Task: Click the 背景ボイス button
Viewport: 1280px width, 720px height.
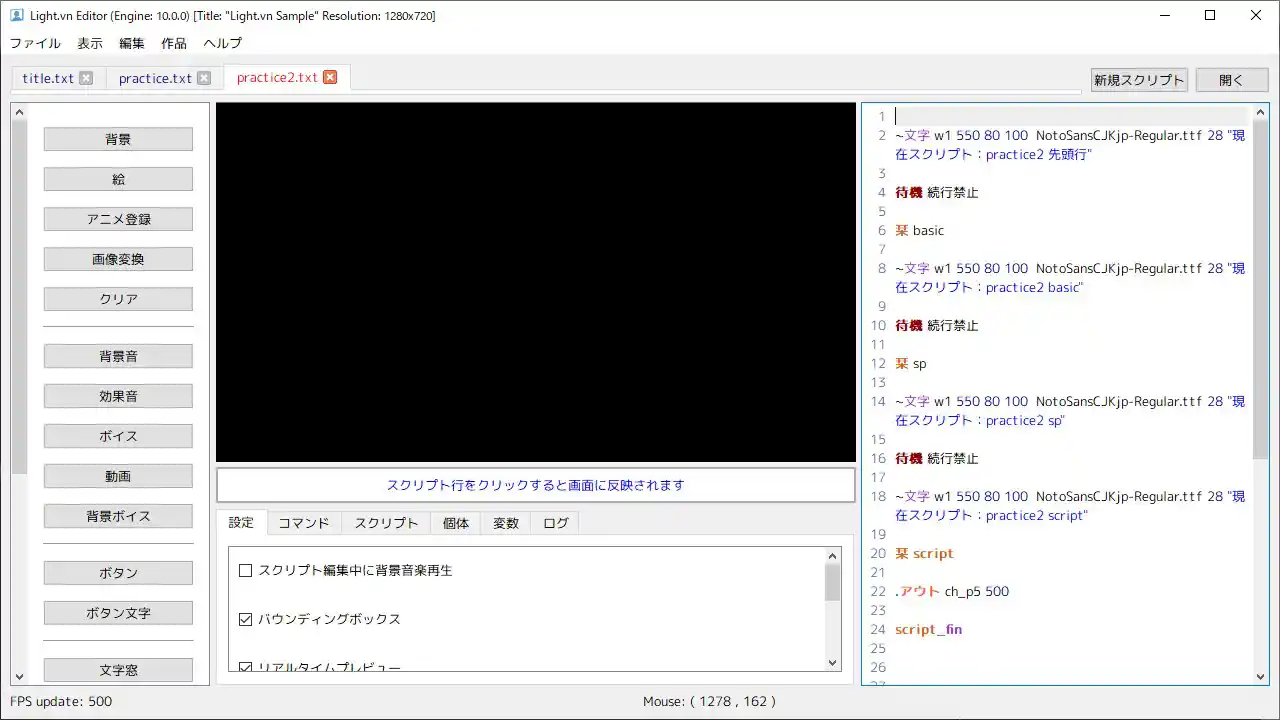Action: click(118, 516)
